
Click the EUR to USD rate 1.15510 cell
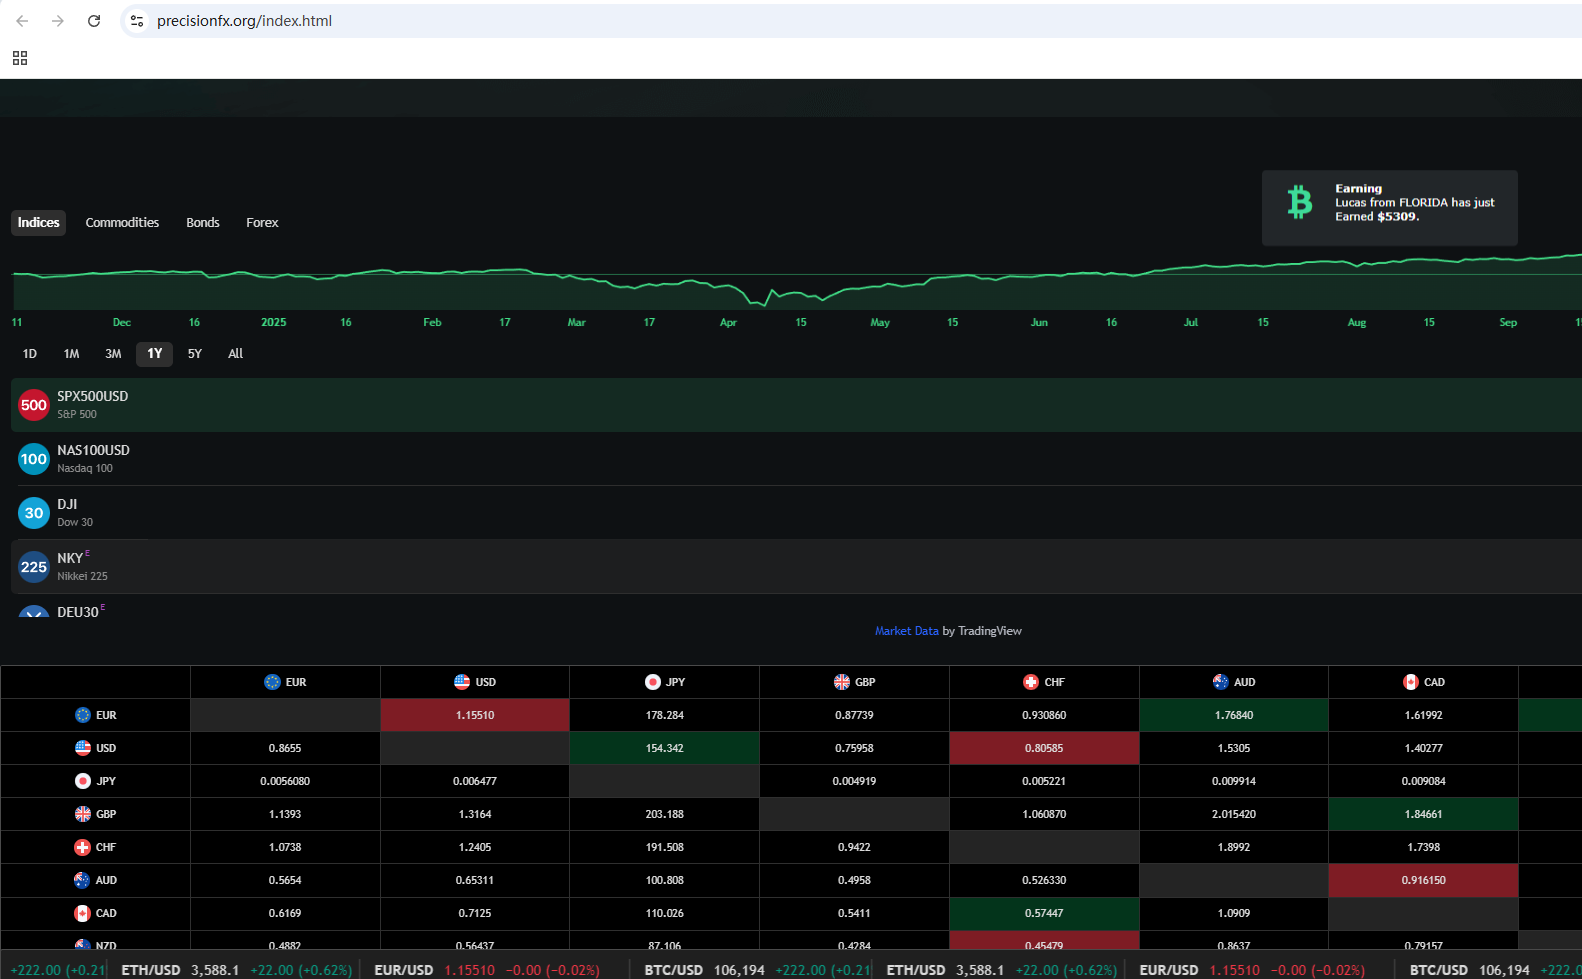(475, 715)
